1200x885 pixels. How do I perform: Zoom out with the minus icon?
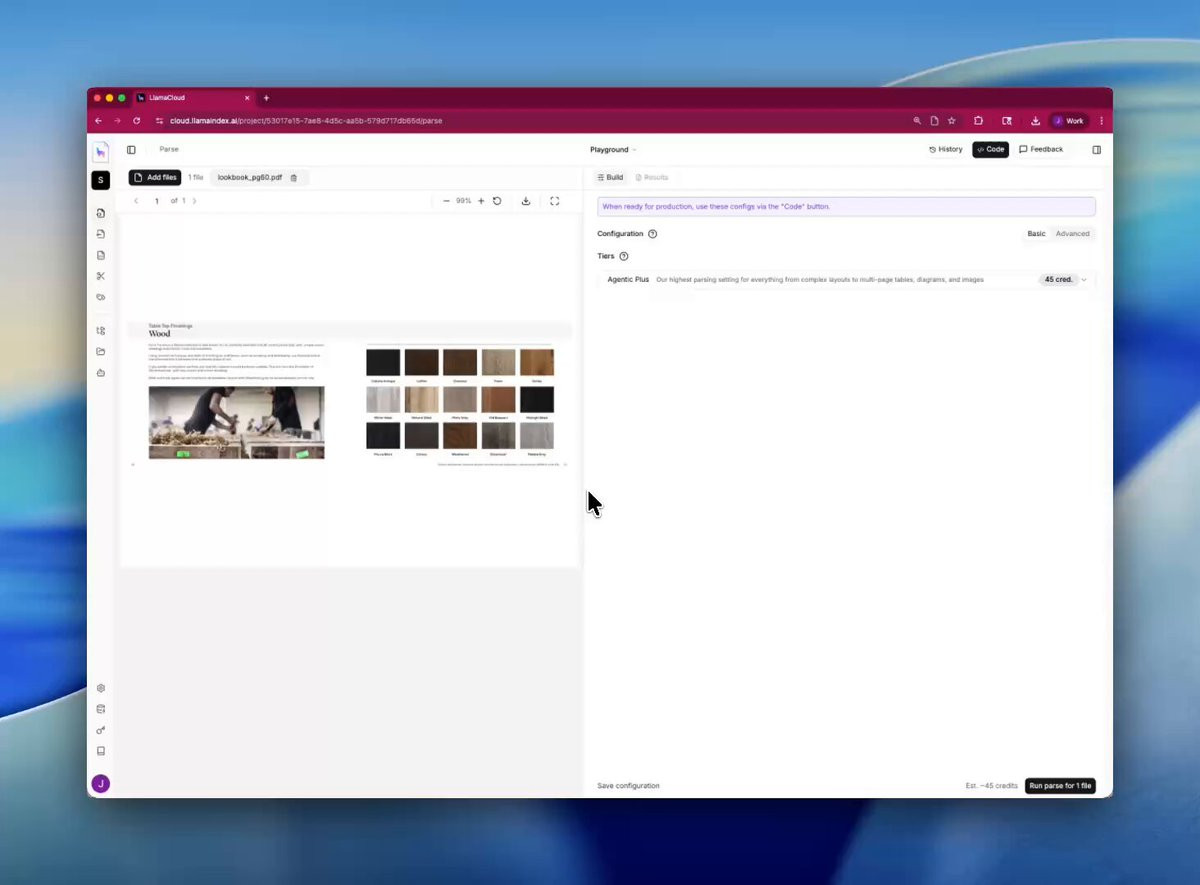point(446,201)
